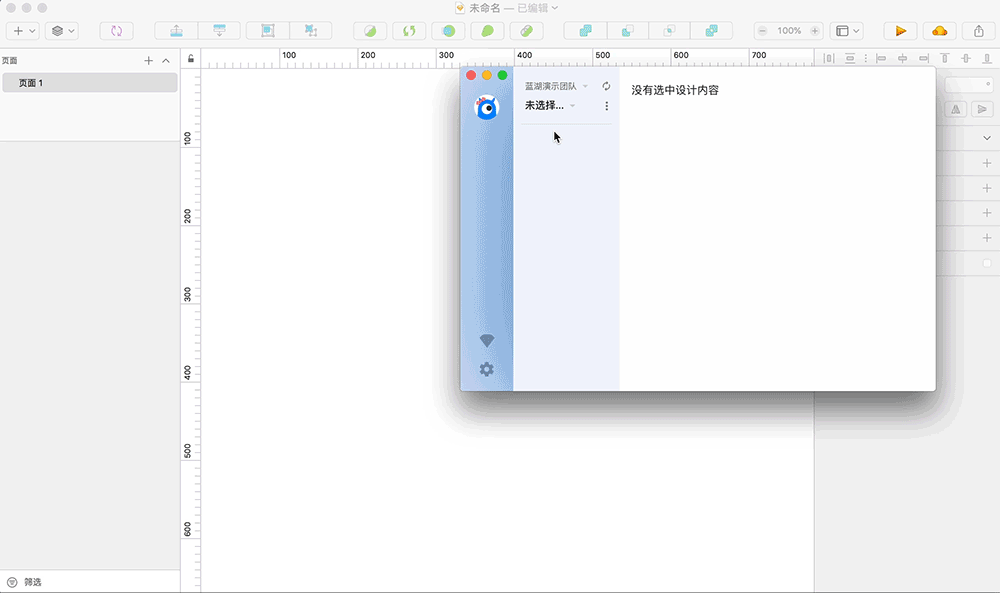Image resolution: width=1000 pixels, height=593 pixels.
Task: Click the align horizontal centers icon
Action: 902,59
